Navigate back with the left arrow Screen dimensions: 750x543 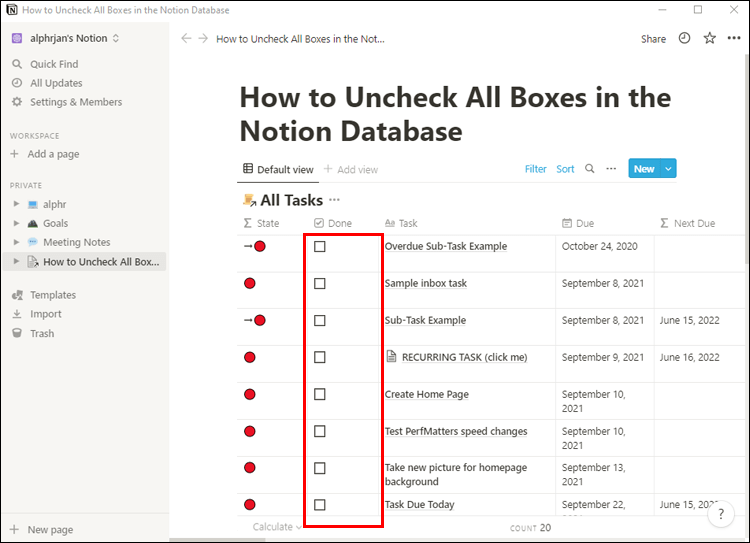tap(186, 39)
